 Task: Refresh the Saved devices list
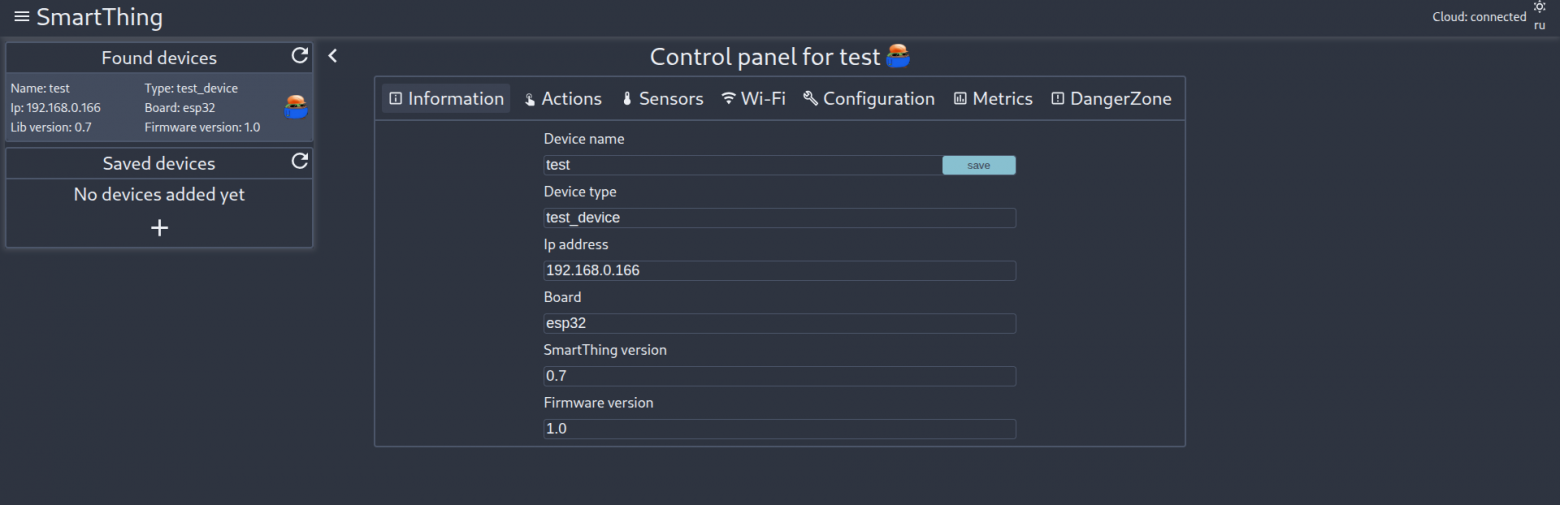point(299,161)
